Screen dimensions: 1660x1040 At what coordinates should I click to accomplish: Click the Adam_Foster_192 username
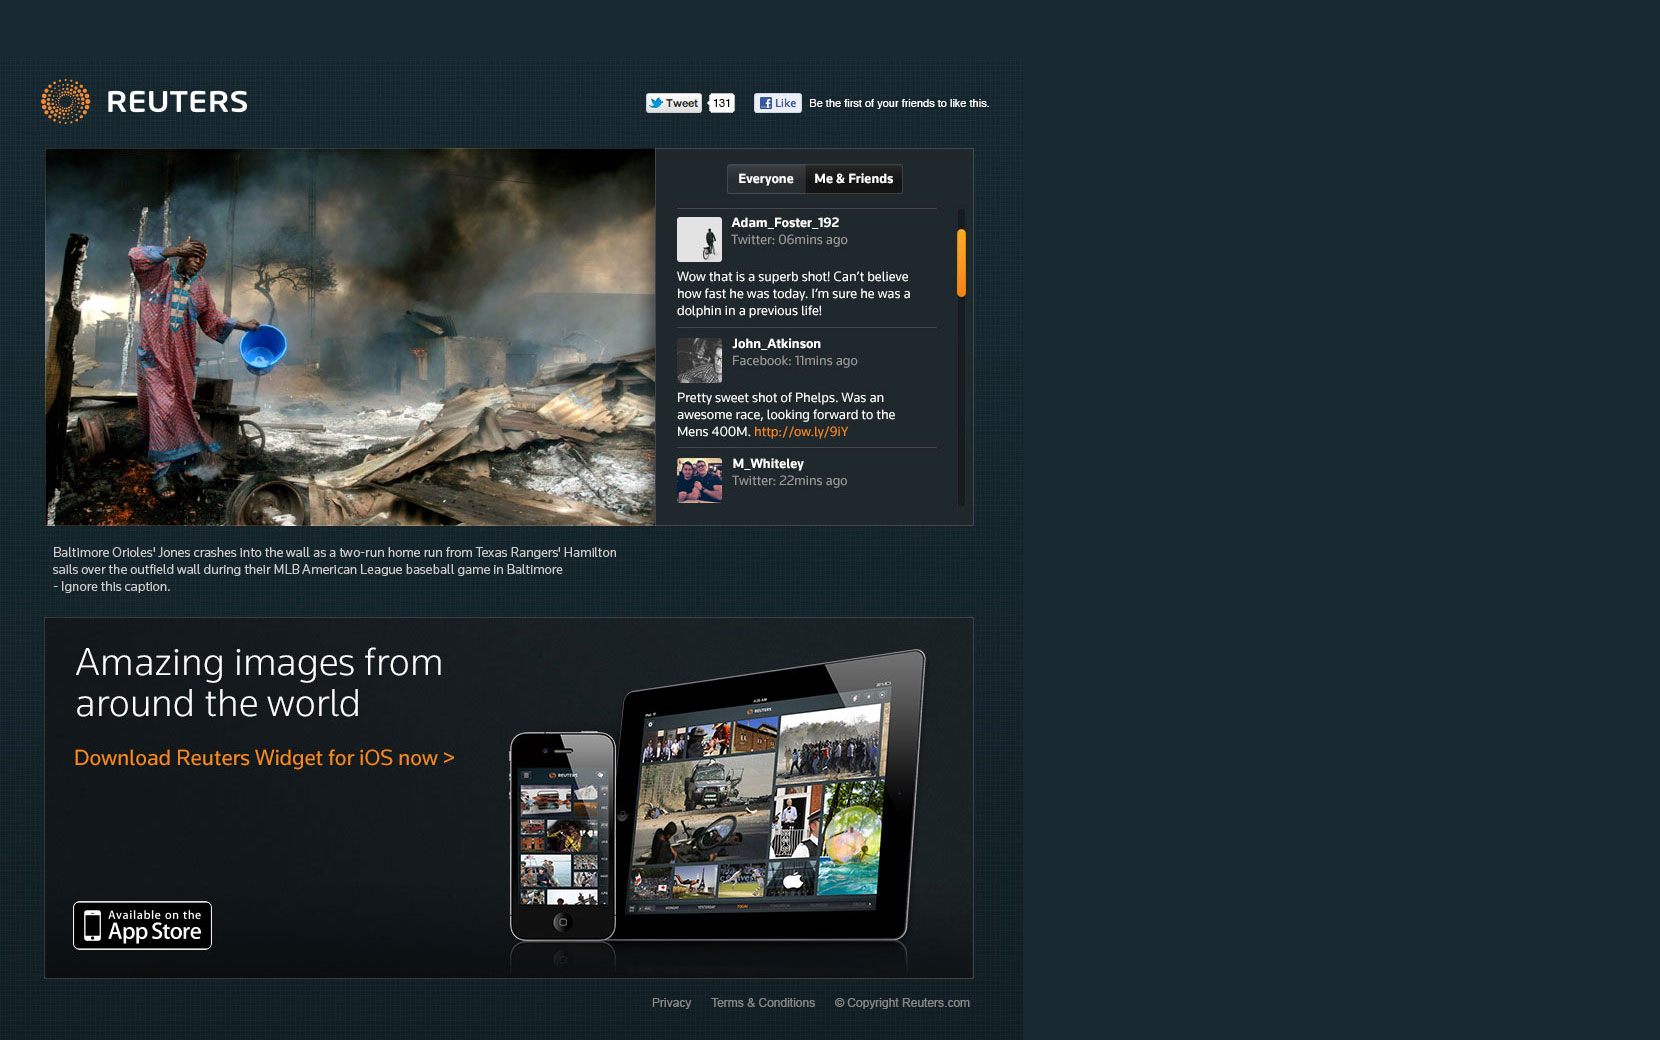click(785, 223)
